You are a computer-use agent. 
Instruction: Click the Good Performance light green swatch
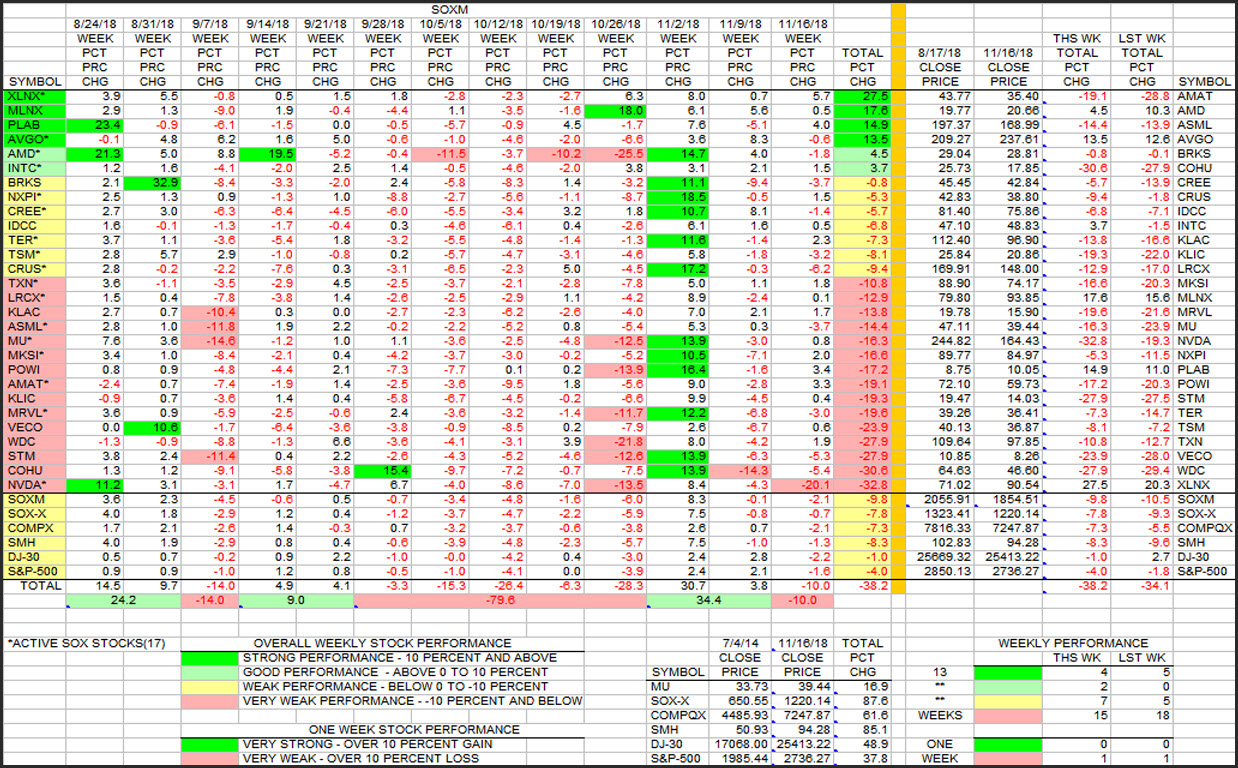[x=210, y=672]
